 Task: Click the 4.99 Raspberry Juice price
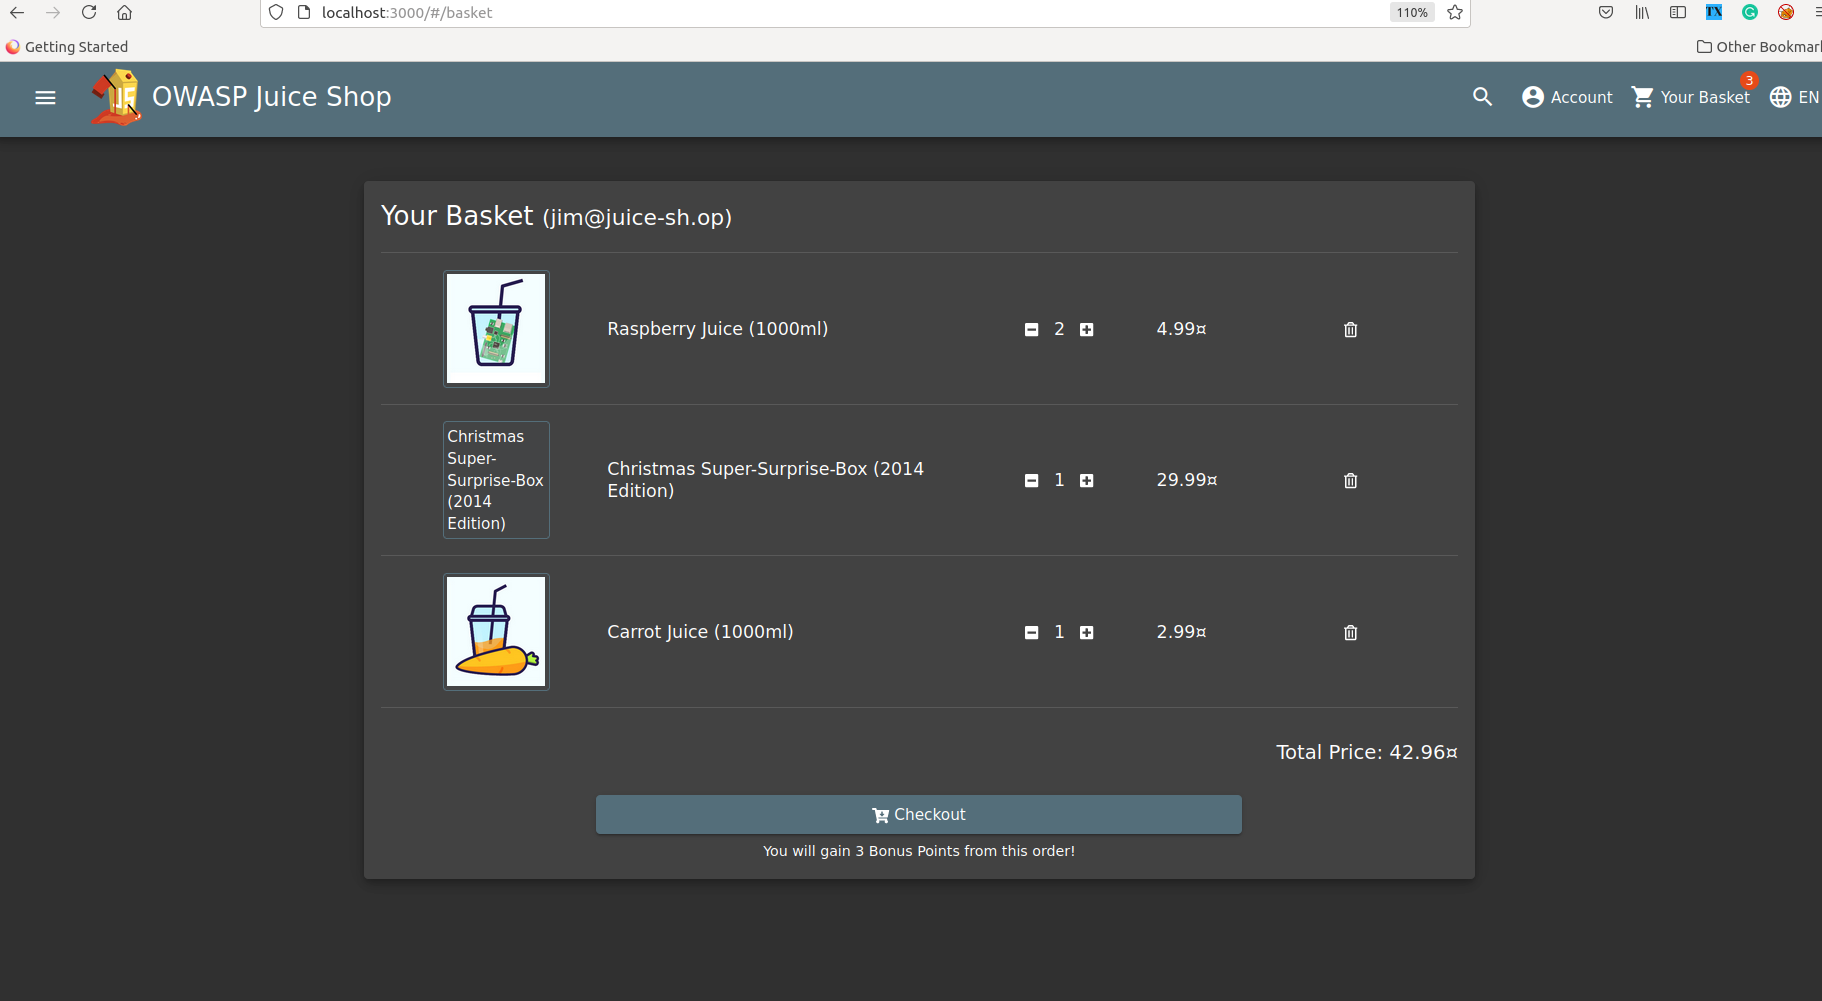(1181, 329)
